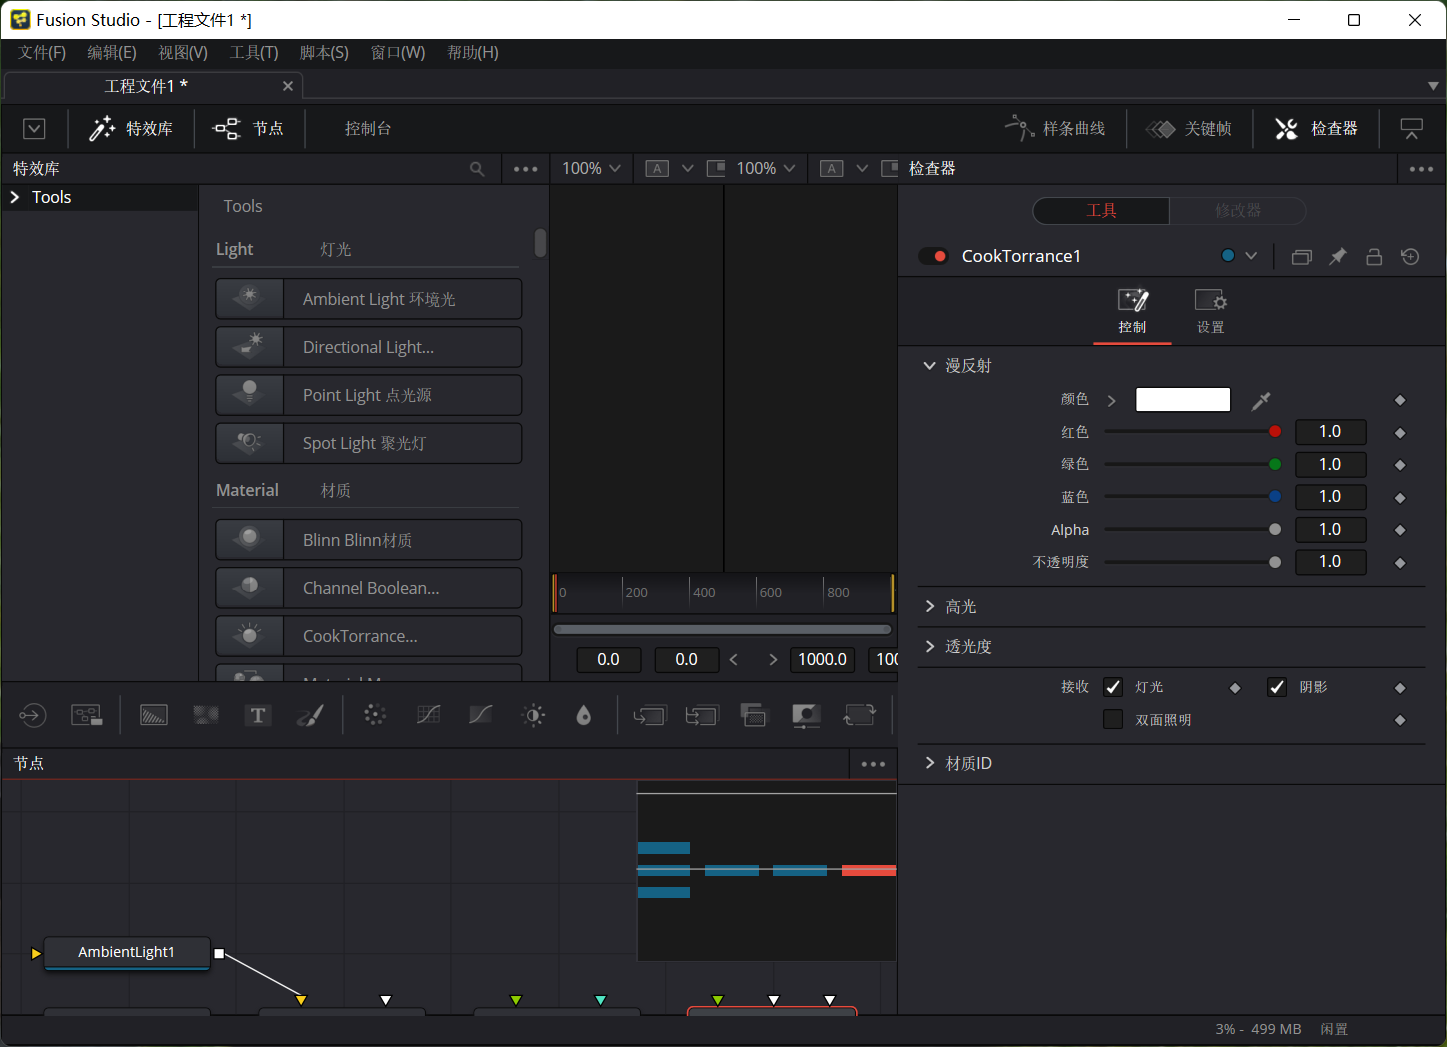Image resolution: width=1447 pixels, height=1047 pixels.
Task: Add Background node from toolbar
Action: tap(154, 715)
